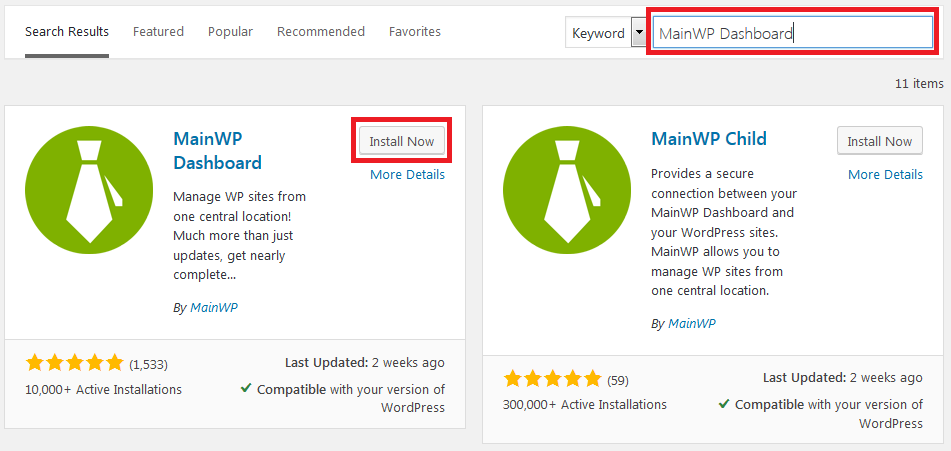Click the MainWP author link under Dashboard
Screen dimensions: 951x451
[214, 308]
